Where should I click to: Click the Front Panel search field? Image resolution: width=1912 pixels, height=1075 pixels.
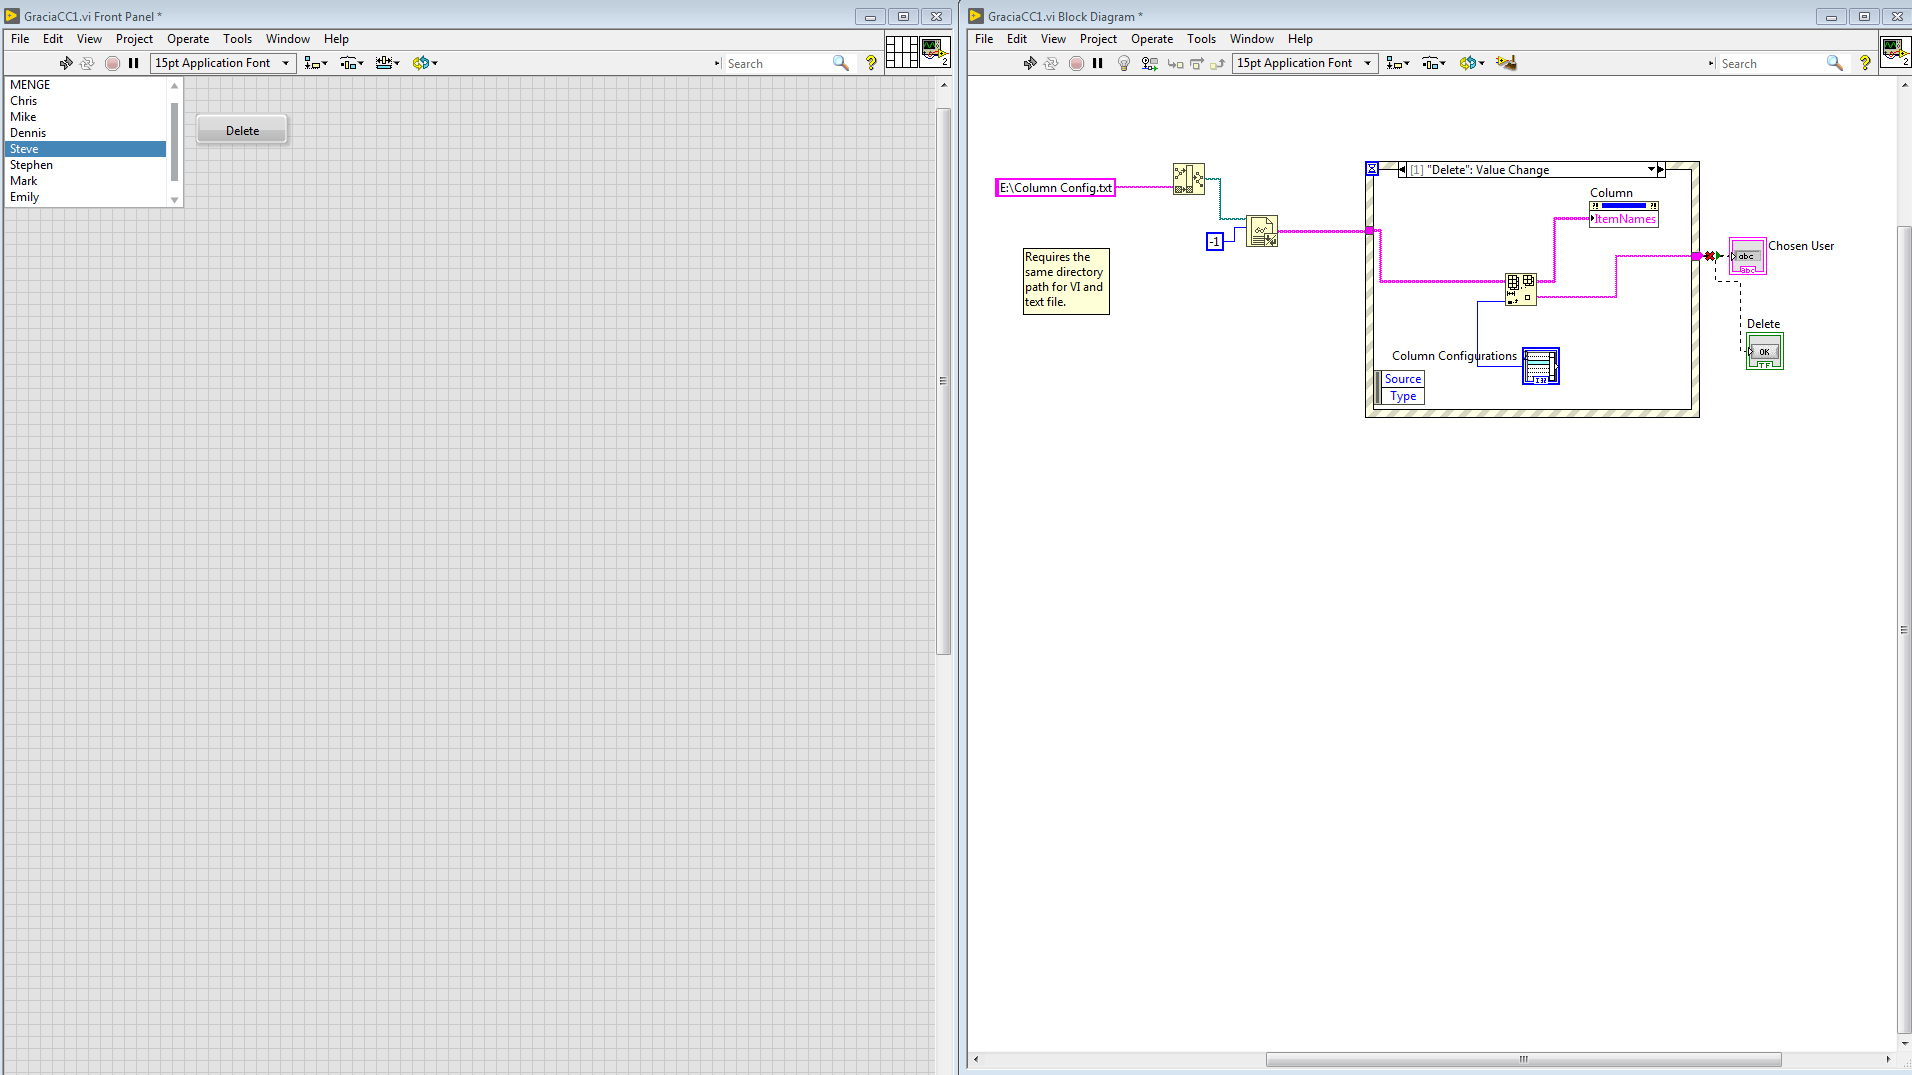(776, 63)
